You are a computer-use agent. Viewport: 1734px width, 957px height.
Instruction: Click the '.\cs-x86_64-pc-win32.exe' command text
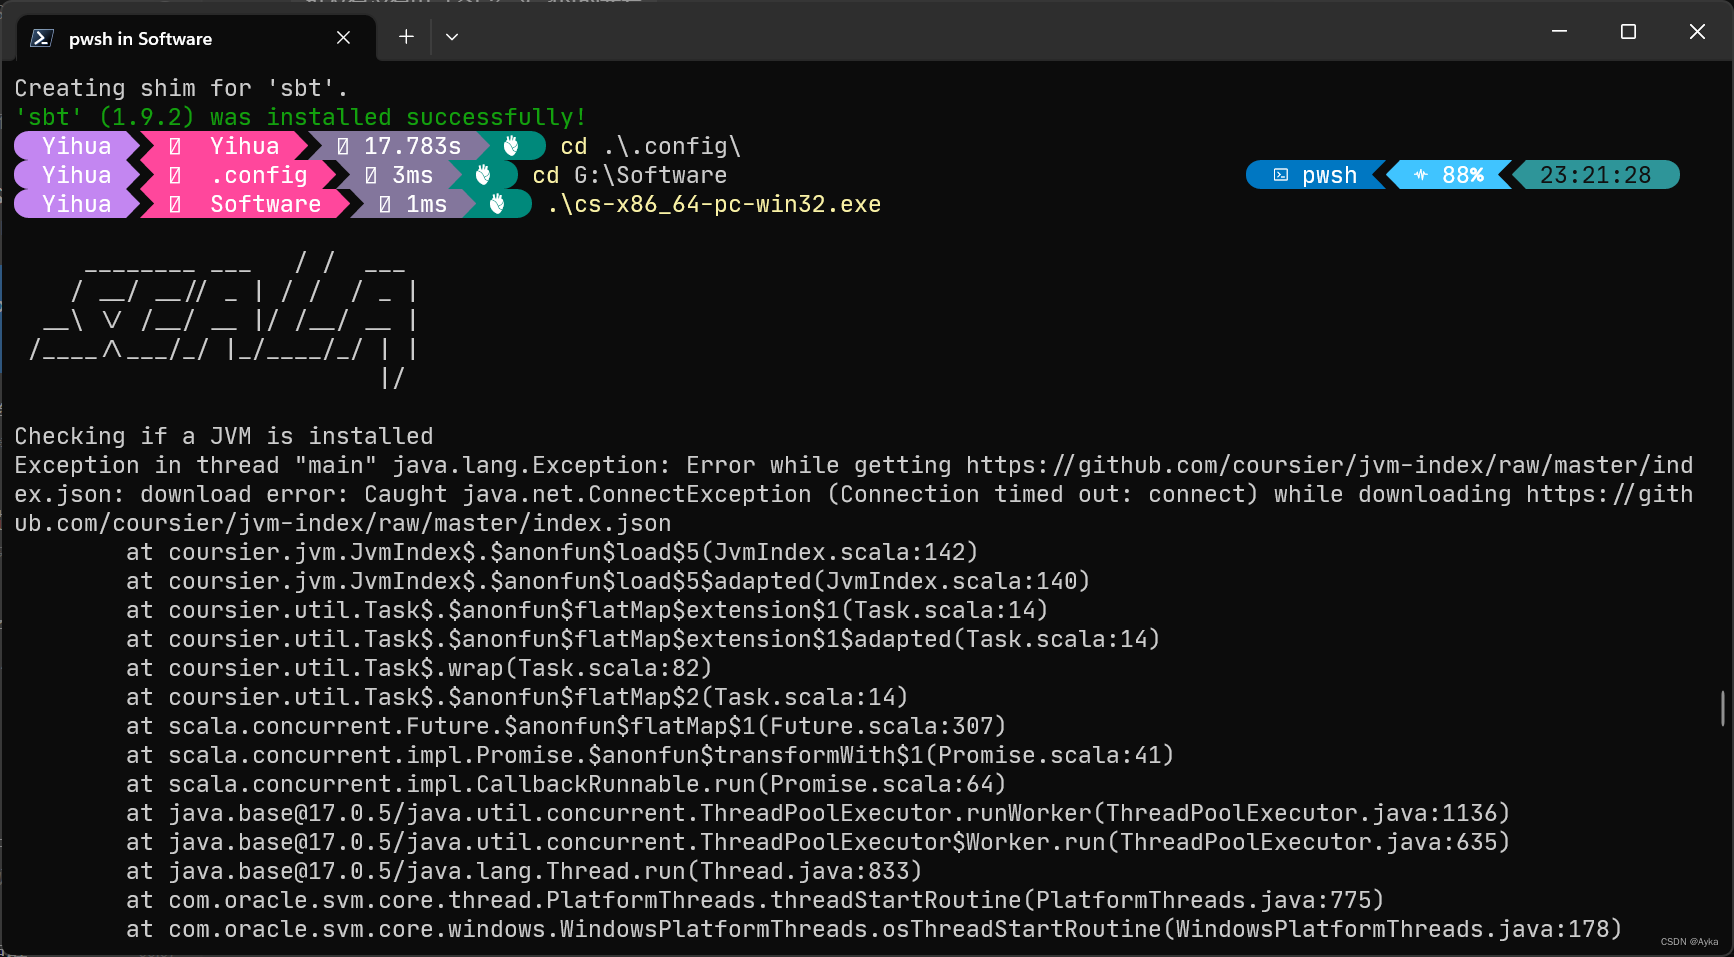click(714, 205)
